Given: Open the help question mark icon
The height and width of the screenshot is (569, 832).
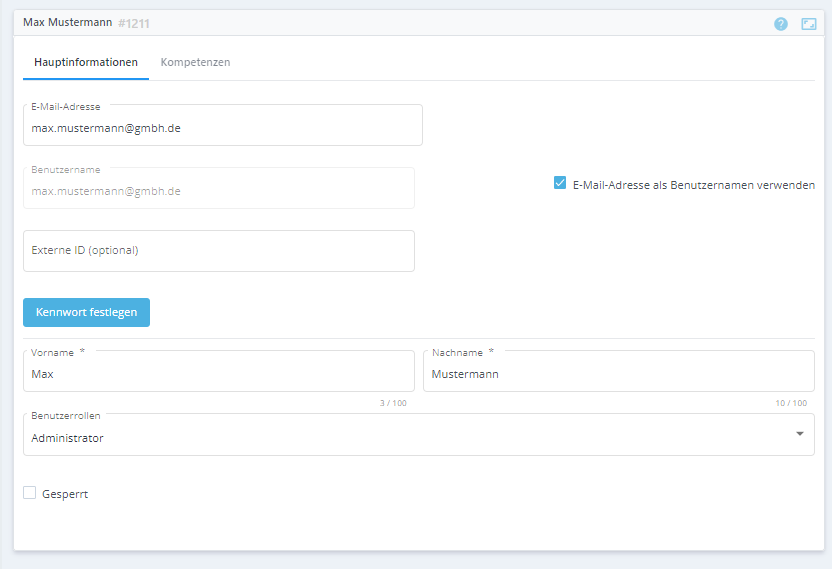Looking at the screenshot, I should 781,24.
